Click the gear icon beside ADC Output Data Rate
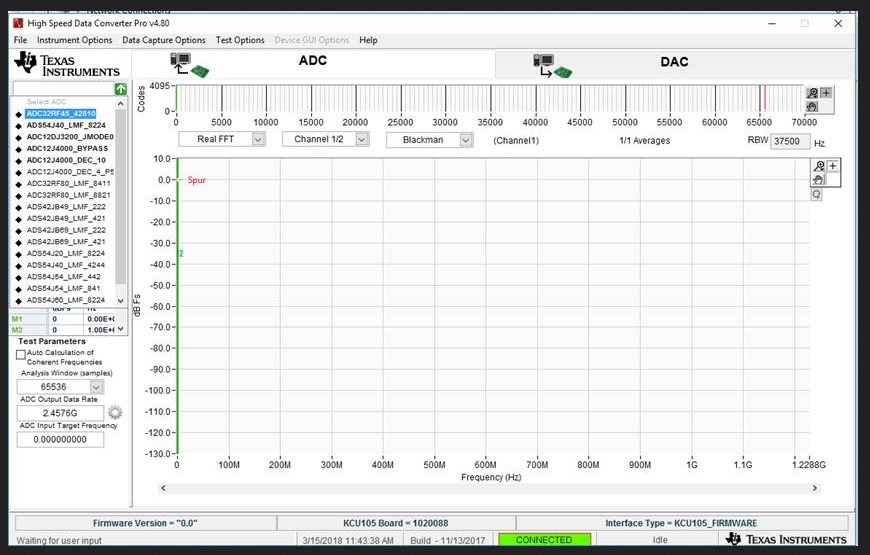Screen dimensions: 870x555 tap(115, 412)
